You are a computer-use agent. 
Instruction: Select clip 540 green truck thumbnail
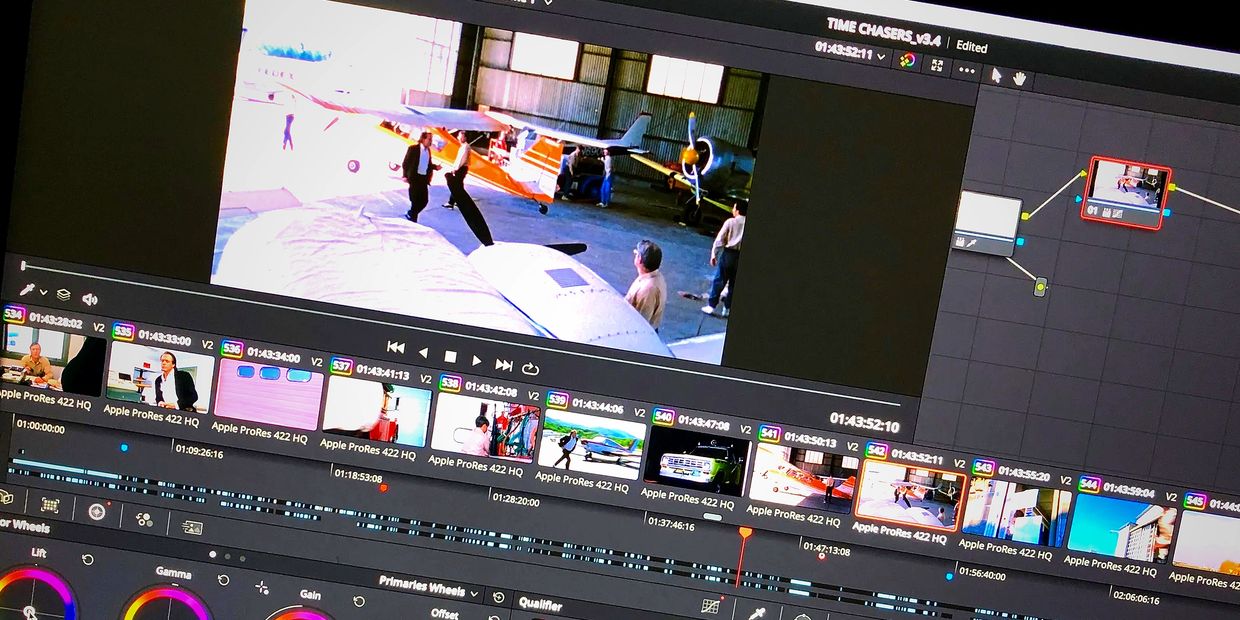click(x=697, y=461)
